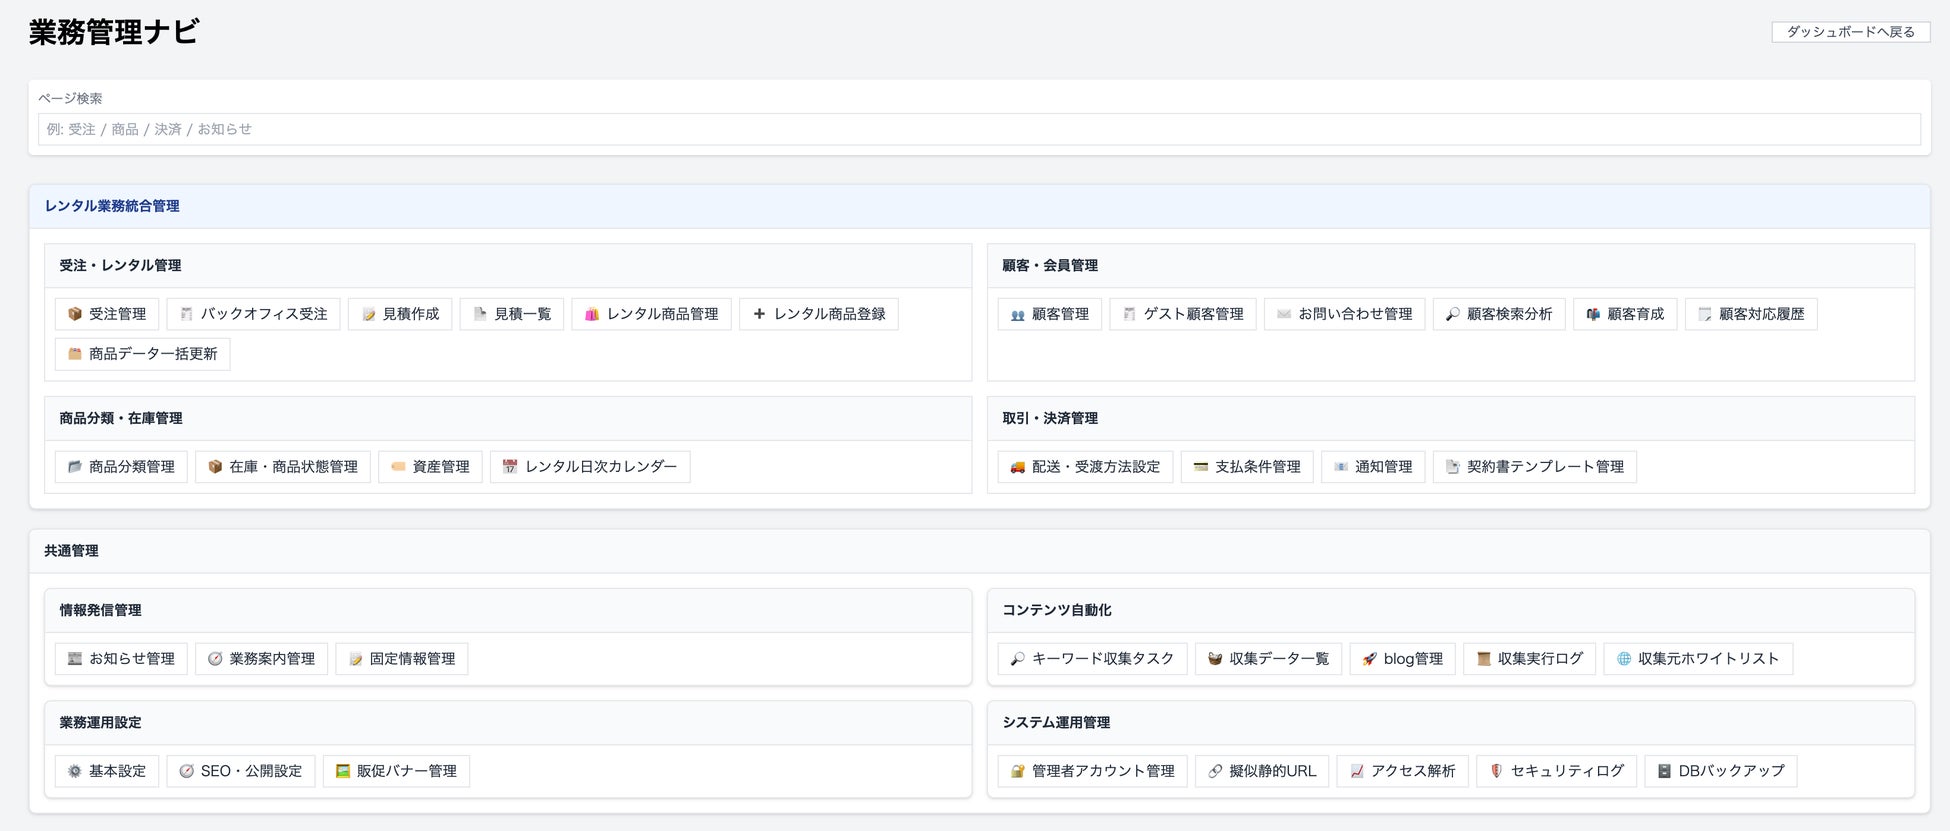Click the ゲスト顧客管理 icon
The image size is (1950, 831).
point(1129,314)
